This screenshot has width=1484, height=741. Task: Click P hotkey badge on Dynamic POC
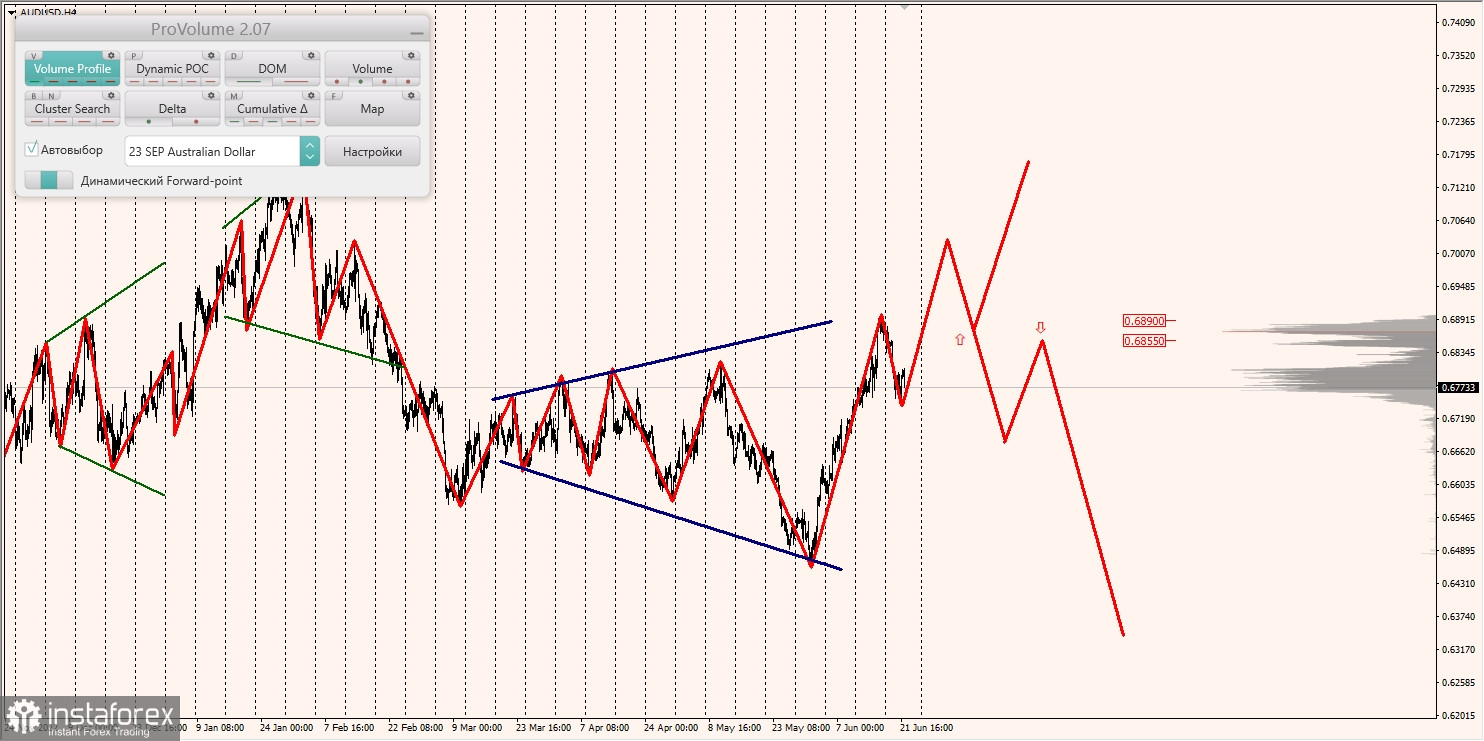pyautogui.click(x=134, y=56)
